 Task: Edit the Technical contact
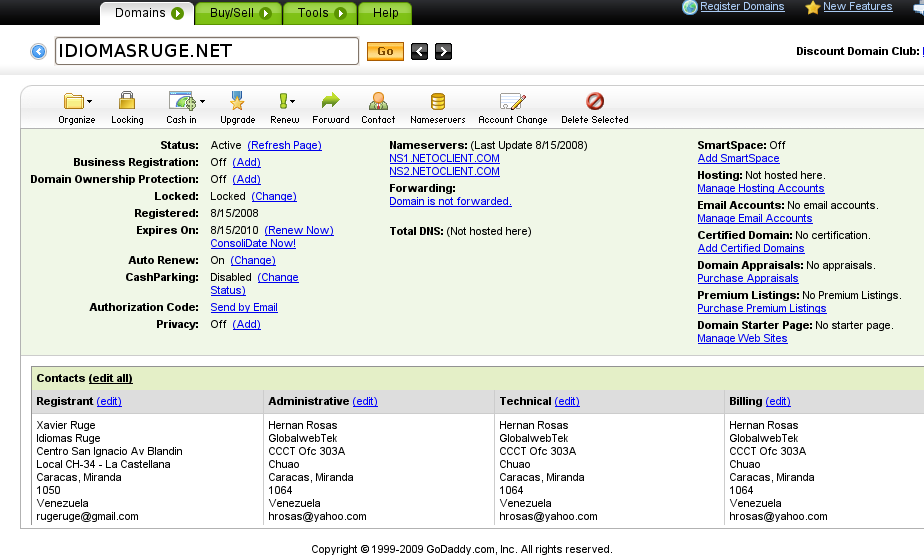[x=567, y=401]
